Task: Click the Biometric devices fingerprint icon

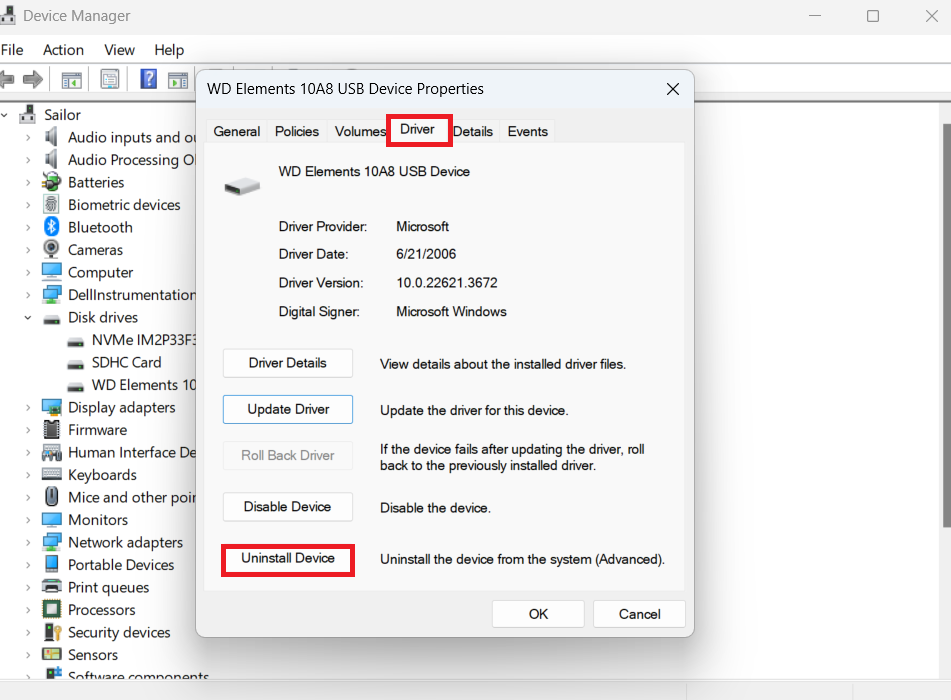Action: tap(52, 204)
